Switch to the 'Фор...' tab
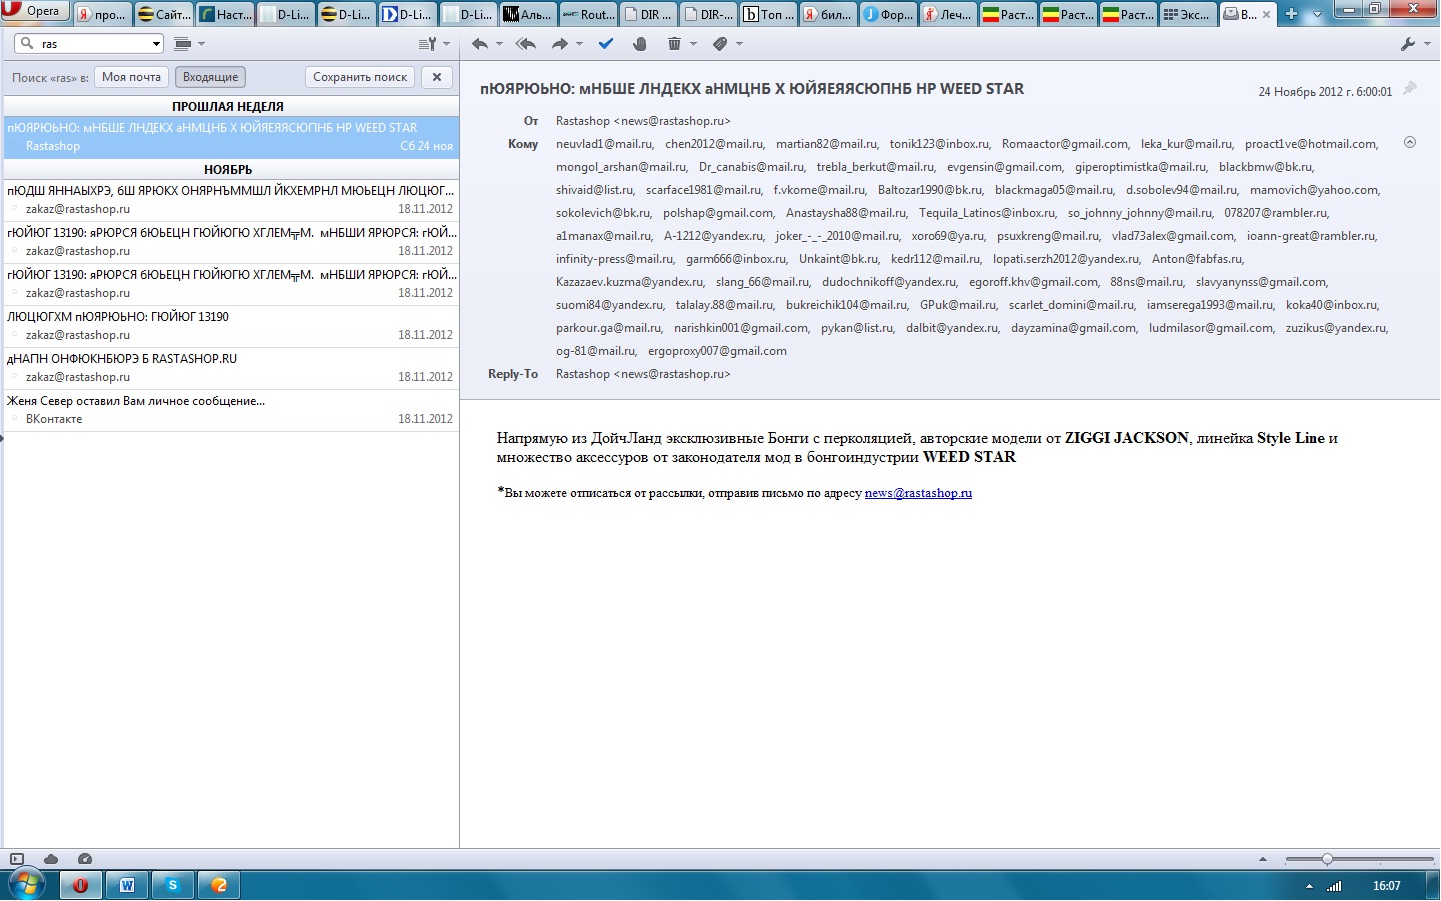This screenshot has width=1441, height=901. (x=888, y=14)
